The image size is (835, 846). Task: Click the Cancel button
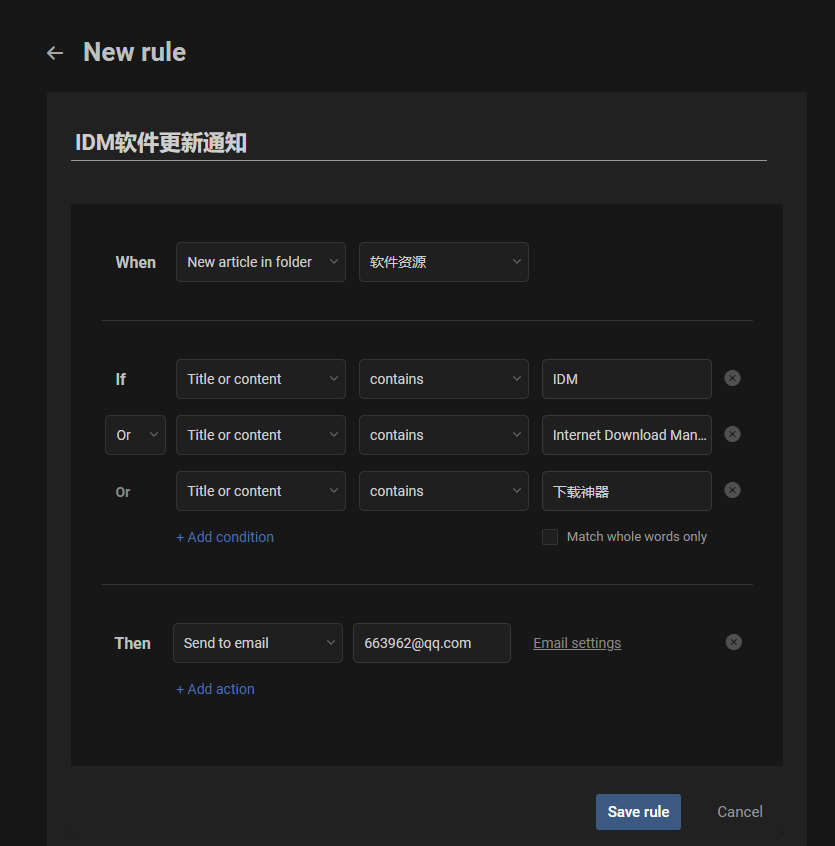point(740,812)
